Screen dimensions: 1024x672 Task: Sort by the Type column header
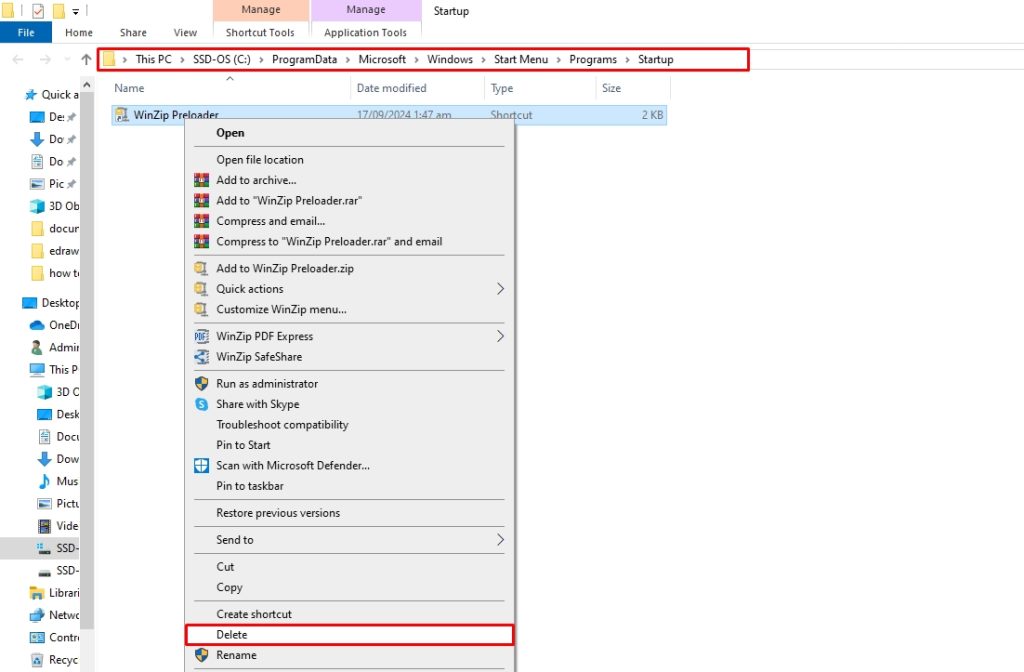[x=539, y=88]
